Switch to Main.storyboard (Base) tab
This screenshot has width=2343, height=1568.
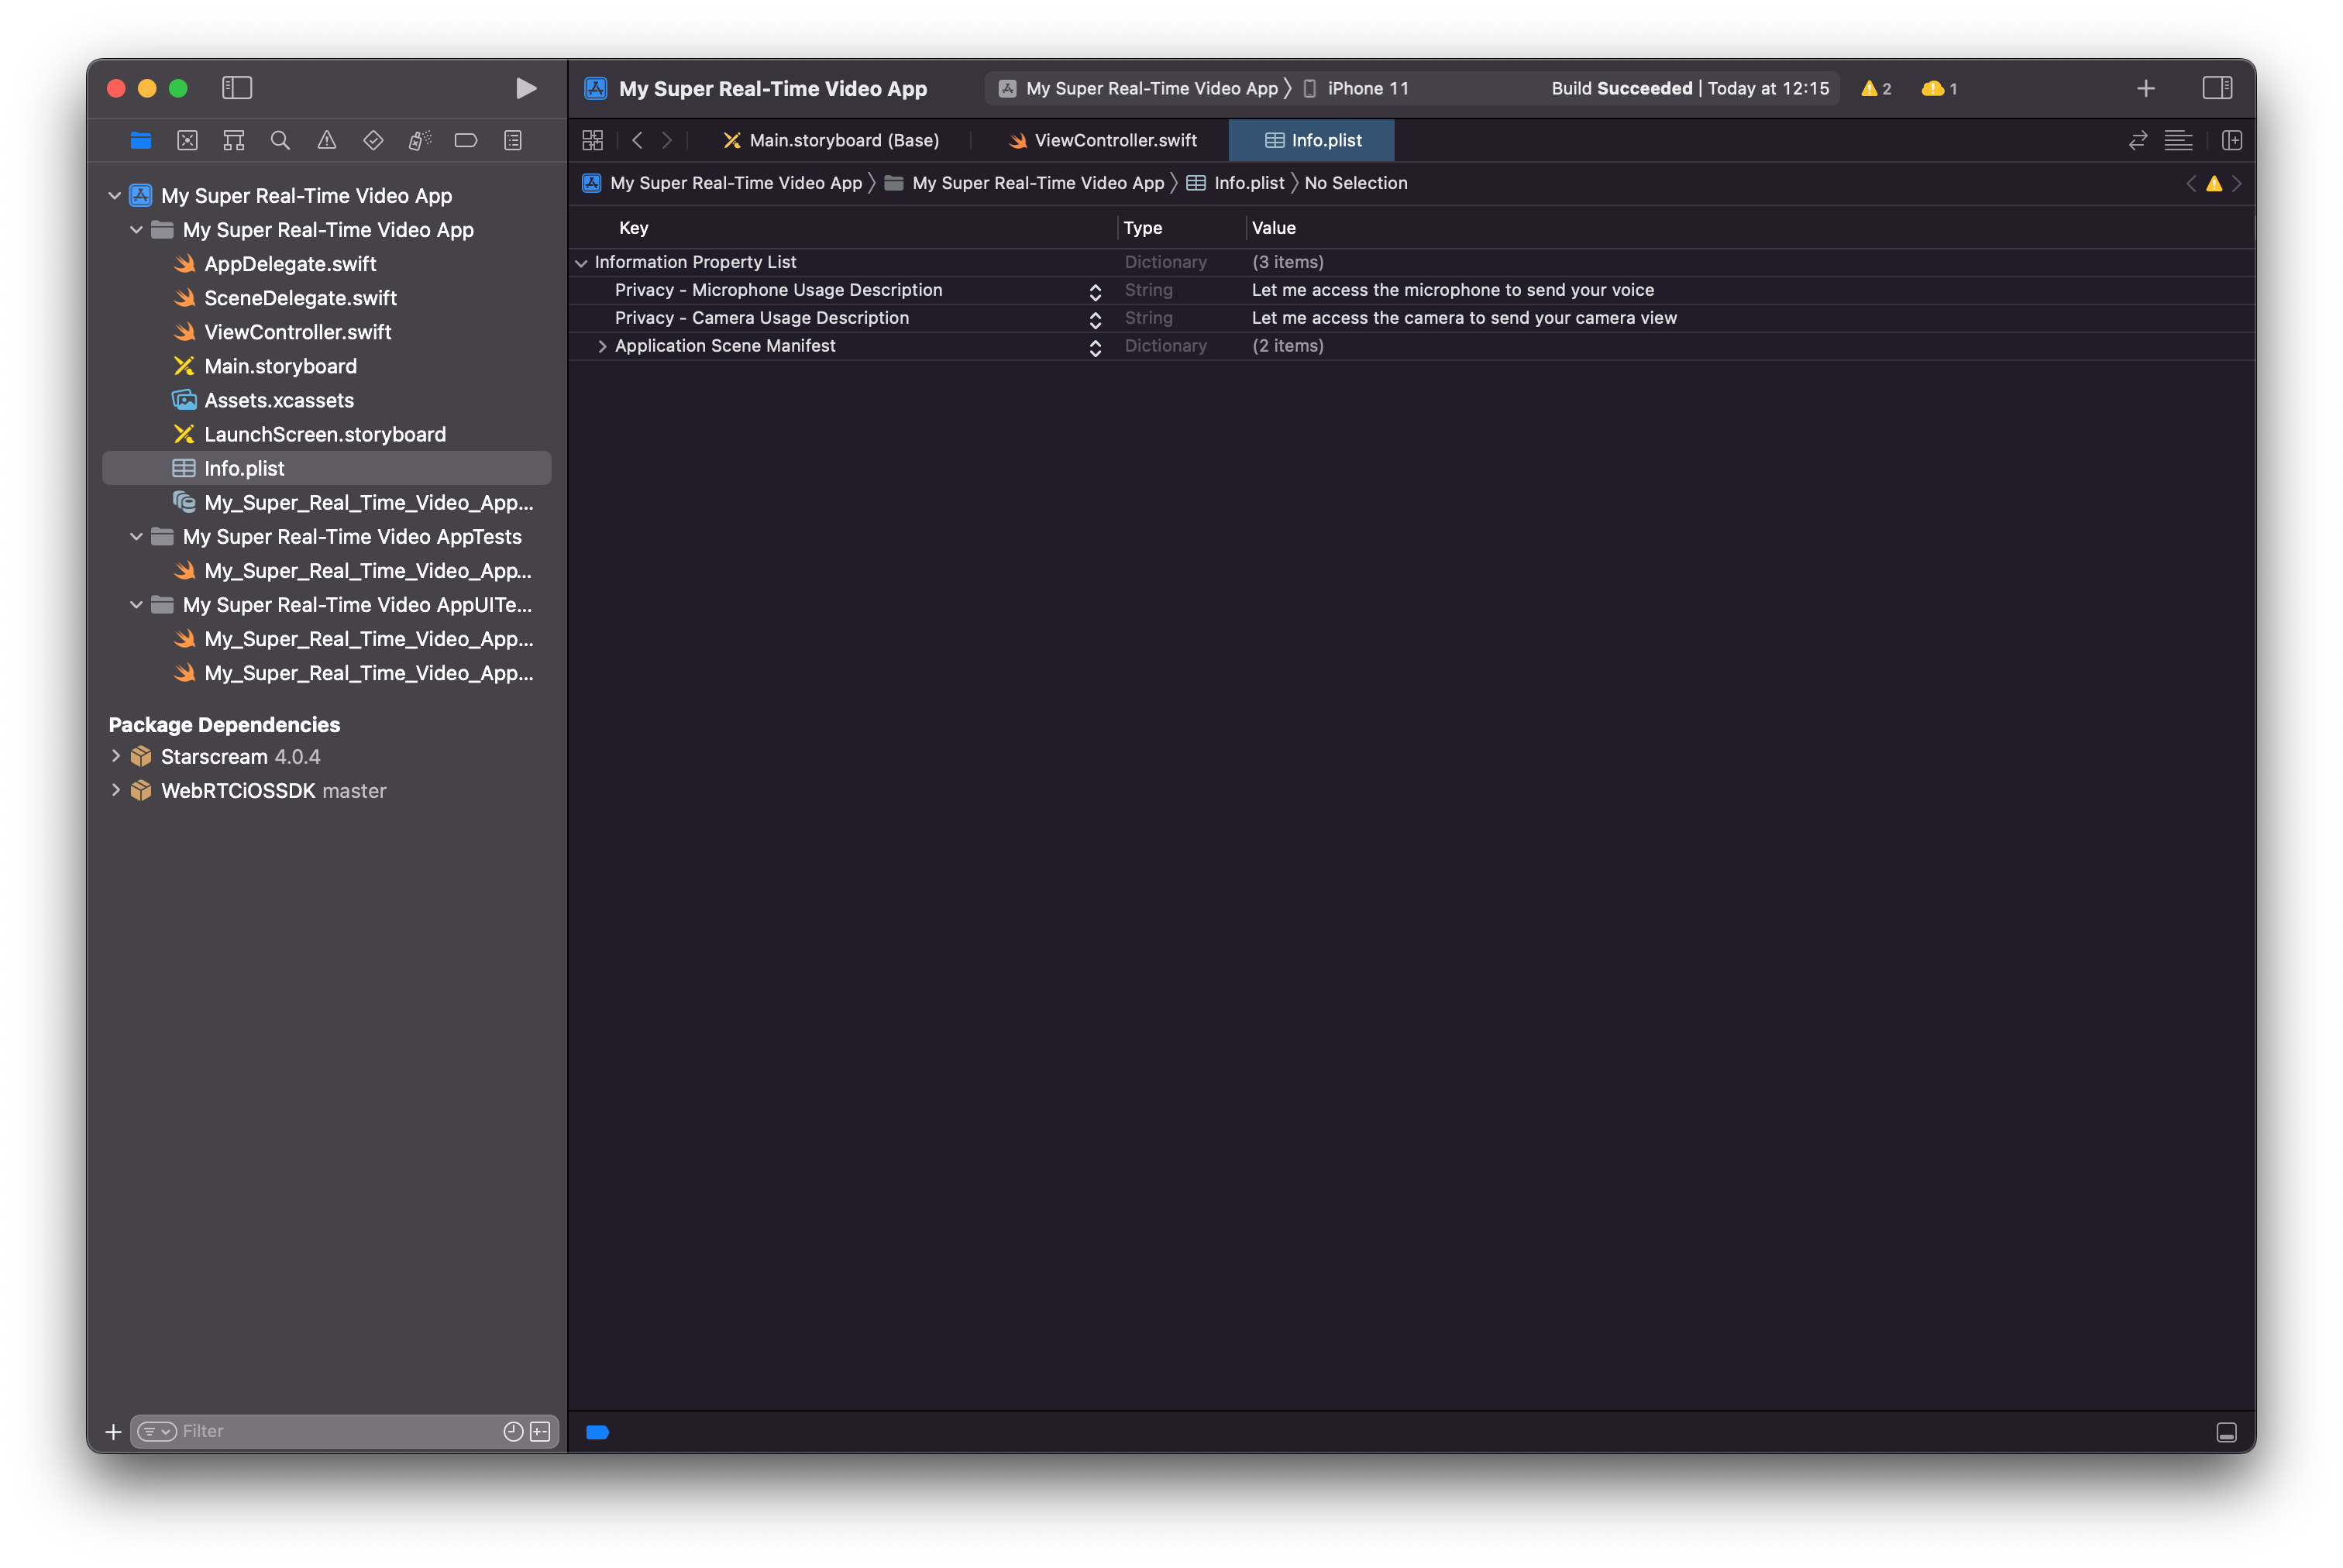(x=832, y=141)
